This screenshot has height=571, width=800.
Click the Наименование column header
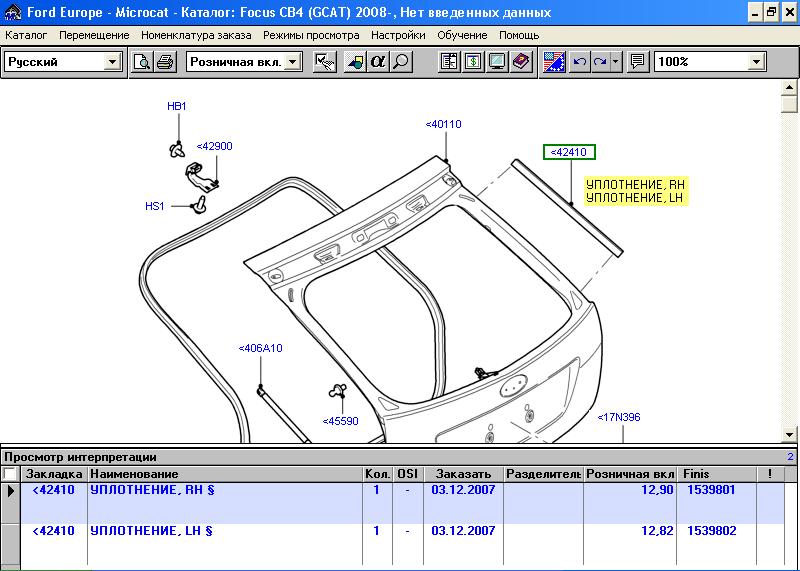[225, 474]
